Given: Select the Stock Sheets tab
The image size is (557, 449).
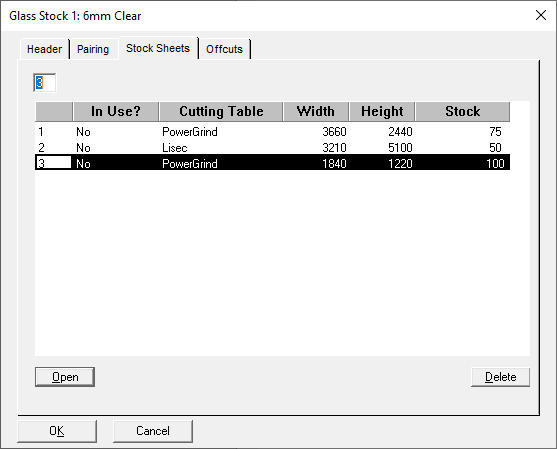Looking at the screenshot, I should (x=158, y=48).
